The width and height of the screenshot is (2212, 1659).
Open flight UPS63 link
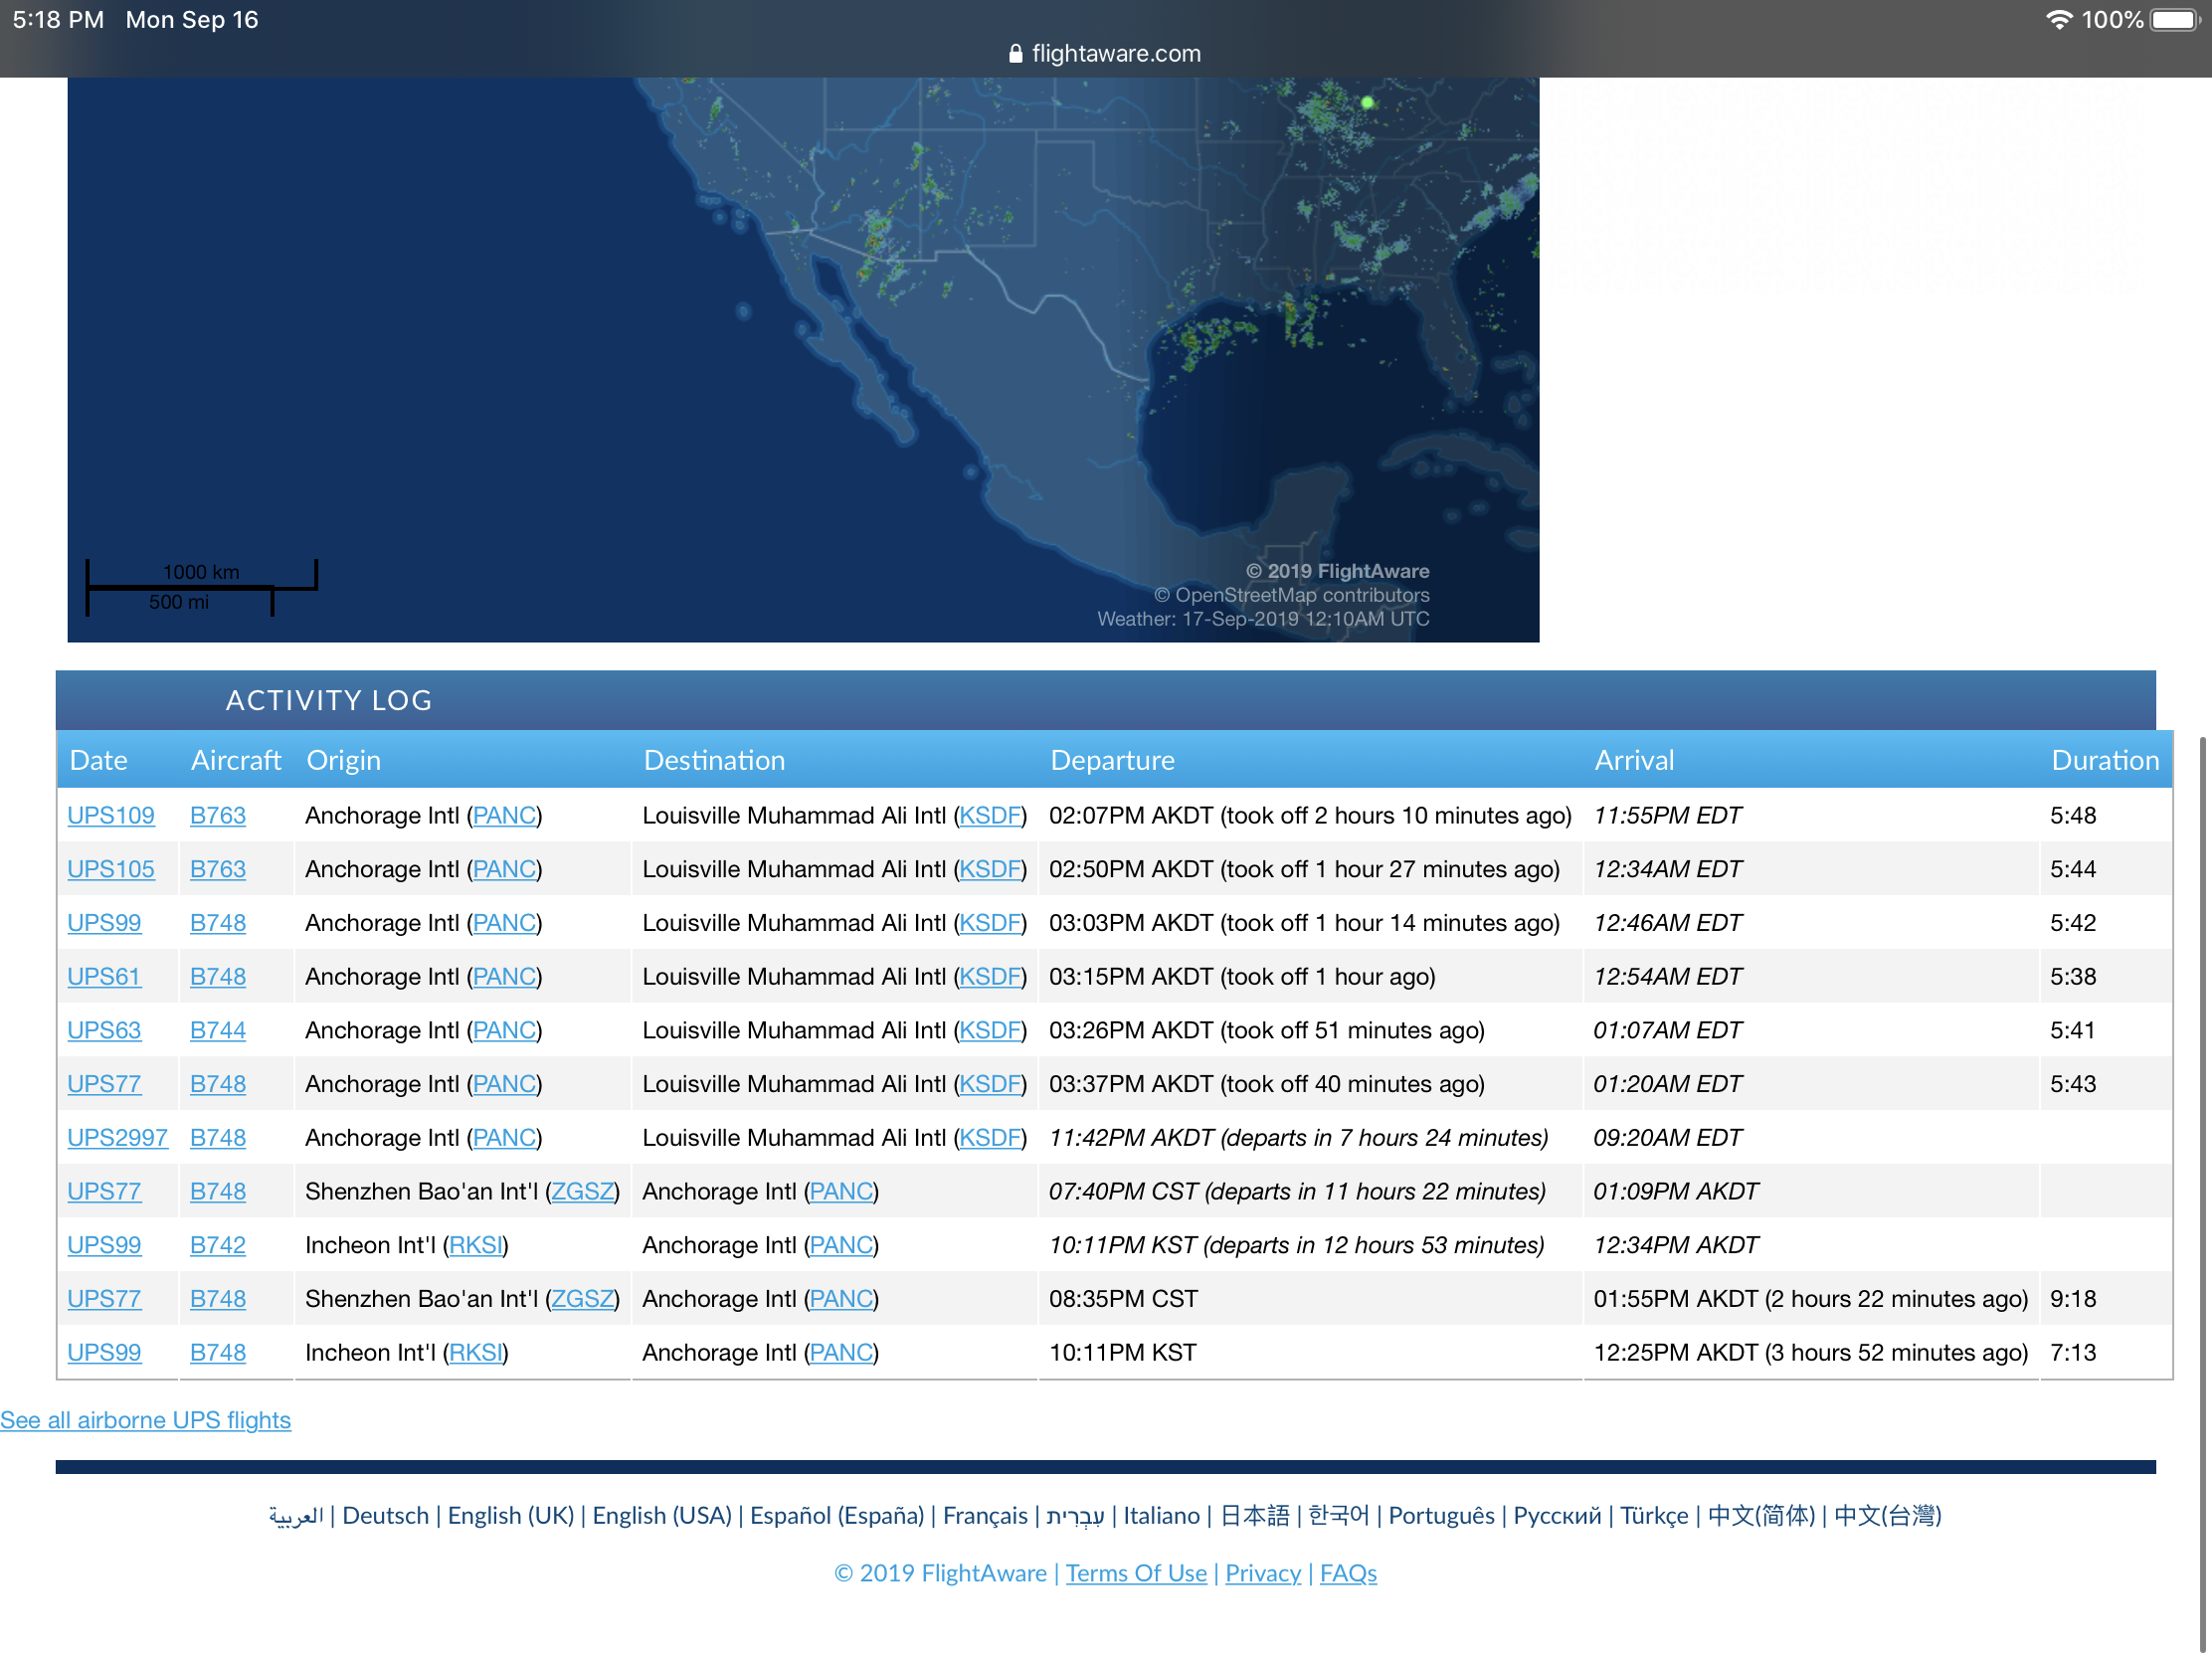(x=104, y=1031)
